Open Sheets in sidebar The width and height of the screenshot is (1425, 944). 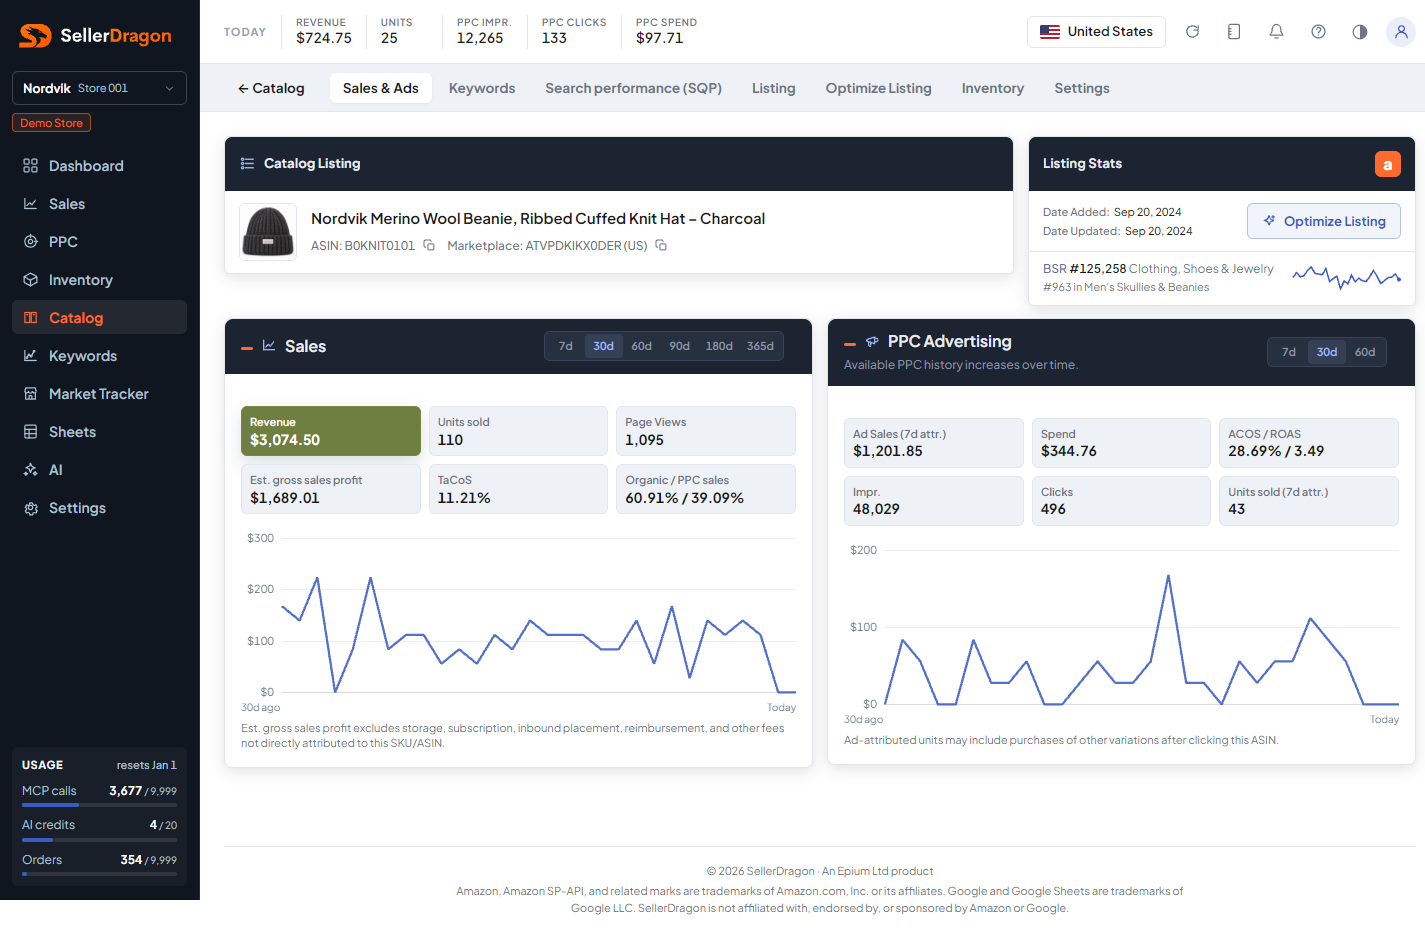[x=99, y=432]
